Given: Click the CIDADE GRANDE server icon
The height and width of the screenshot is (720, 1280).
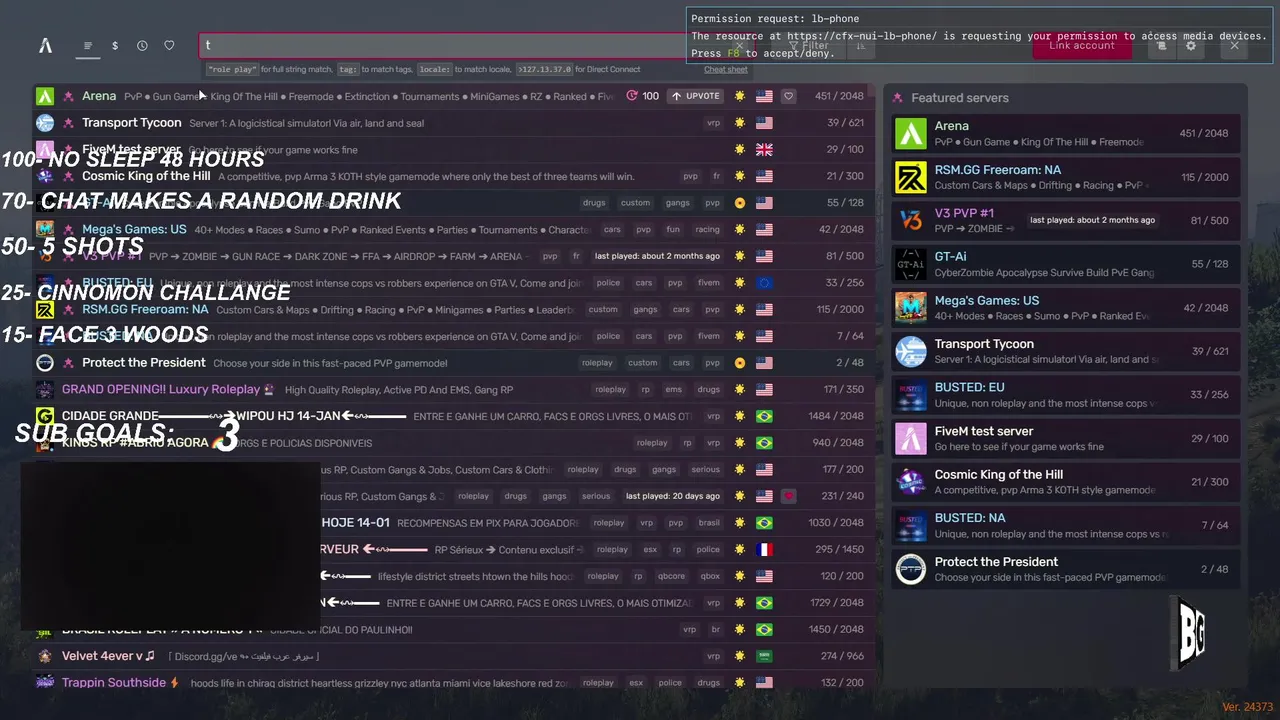Looking at the screenshot, I should [x=45, y=416].
